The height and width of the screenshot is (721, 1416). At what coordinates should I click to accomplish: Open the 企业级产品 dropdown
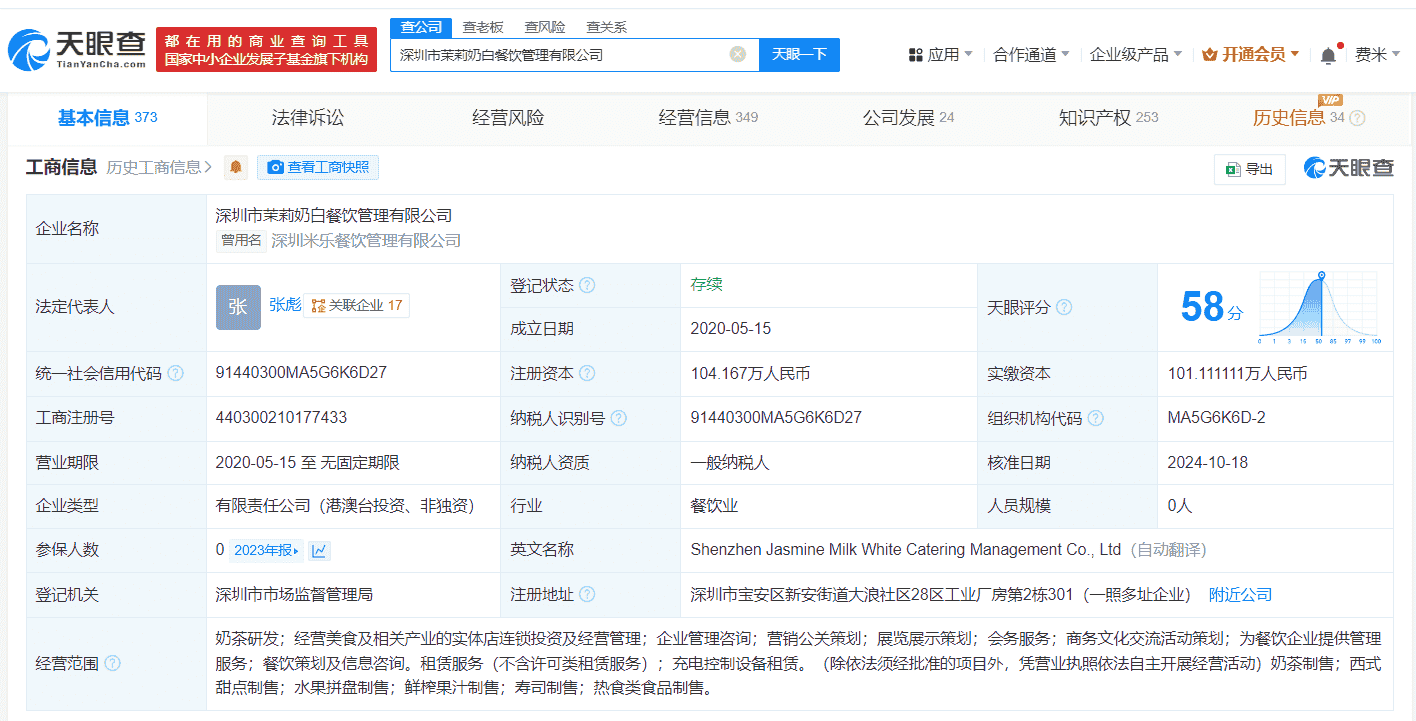tap(1129, 54)
